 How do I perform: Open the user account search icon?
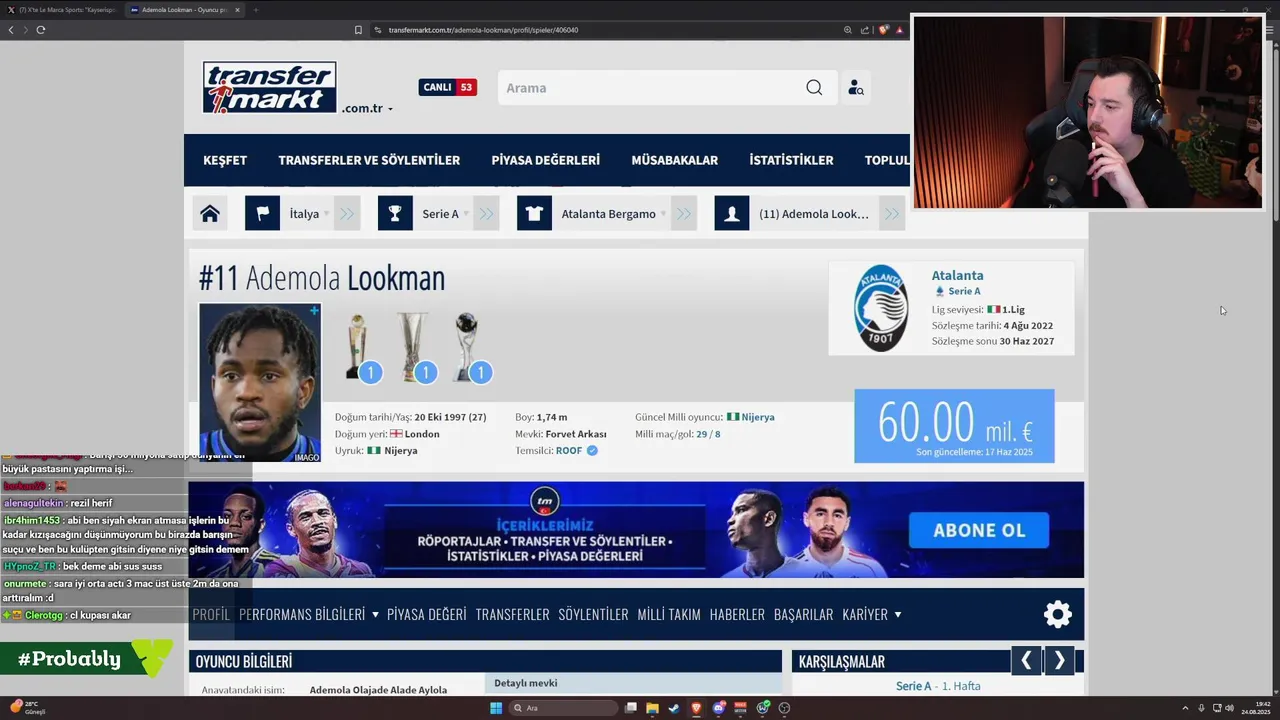855,88
